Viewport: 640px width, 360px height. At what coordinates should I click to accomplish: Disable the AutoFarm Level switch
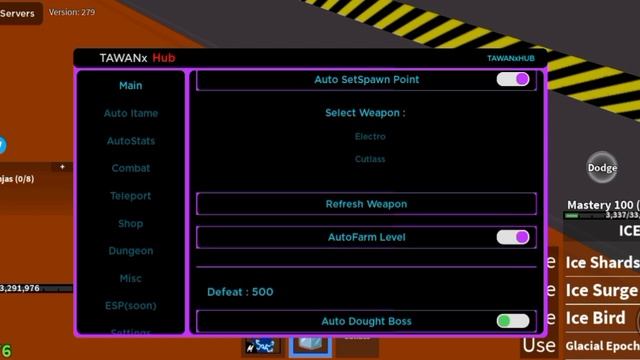point(513,237)
